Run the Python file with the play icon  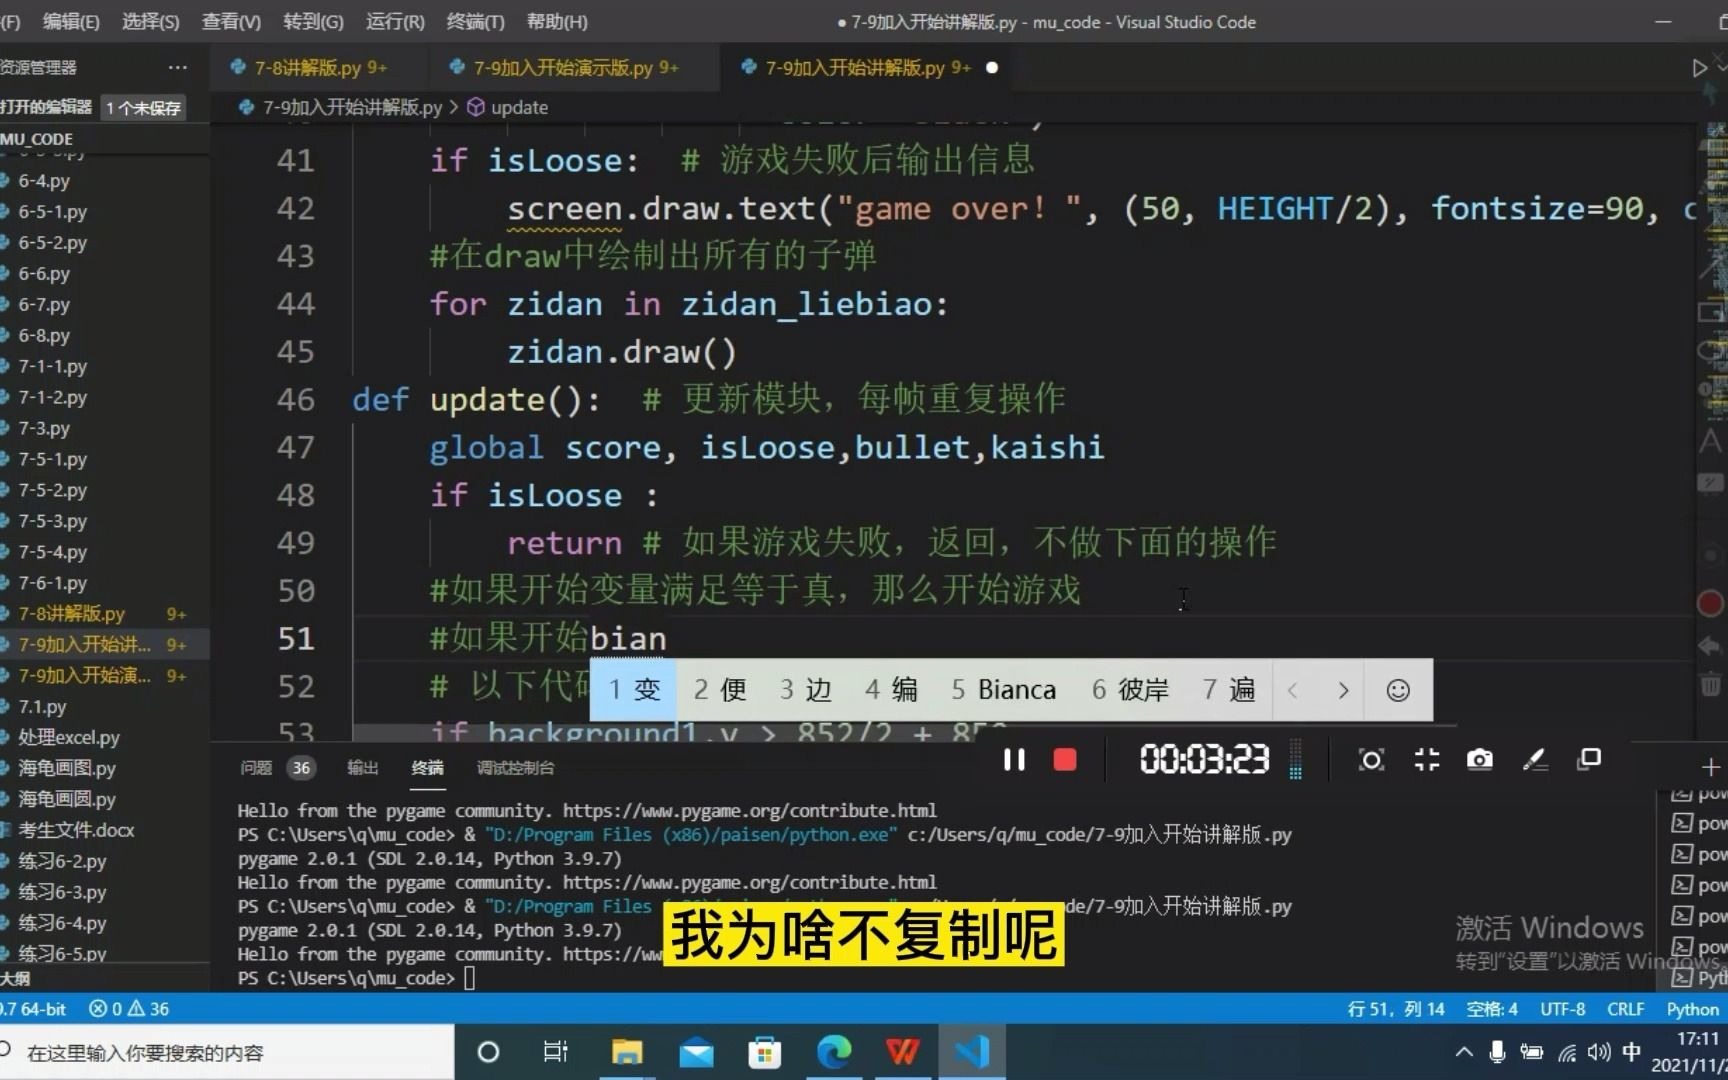[1700, 68]
